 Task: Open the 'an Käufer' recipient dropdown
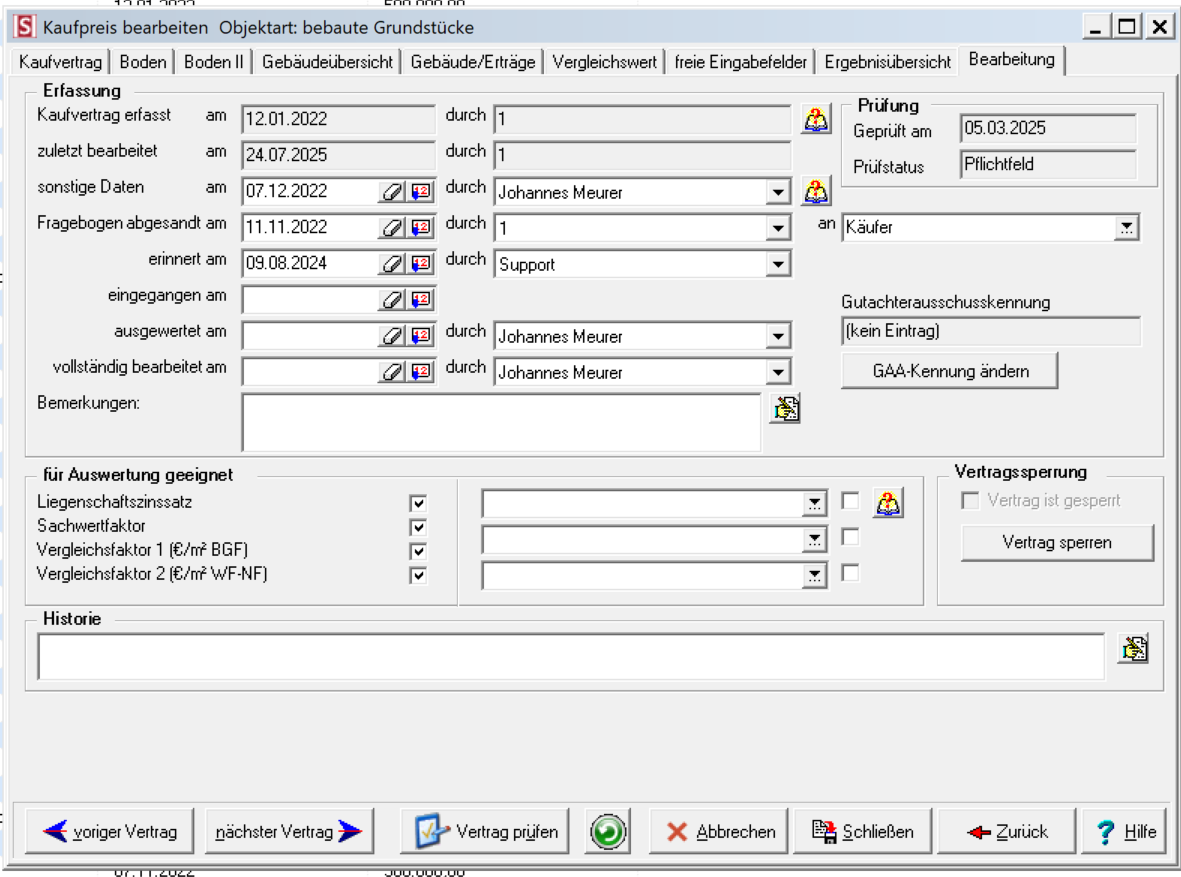coord(1126,228)
